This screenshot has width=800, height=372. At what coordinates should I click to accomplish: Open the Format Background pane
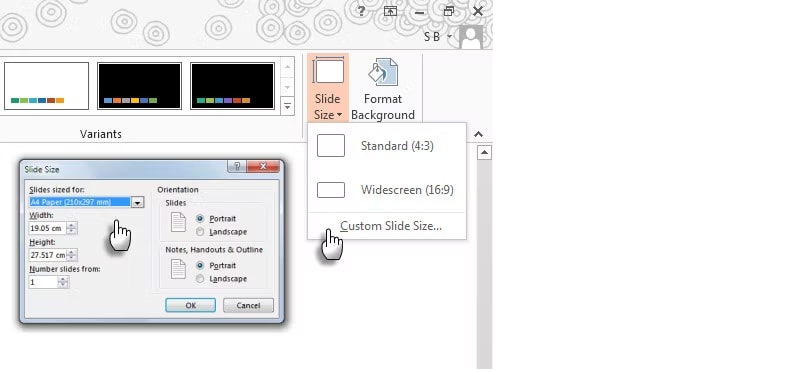point(383,88)
